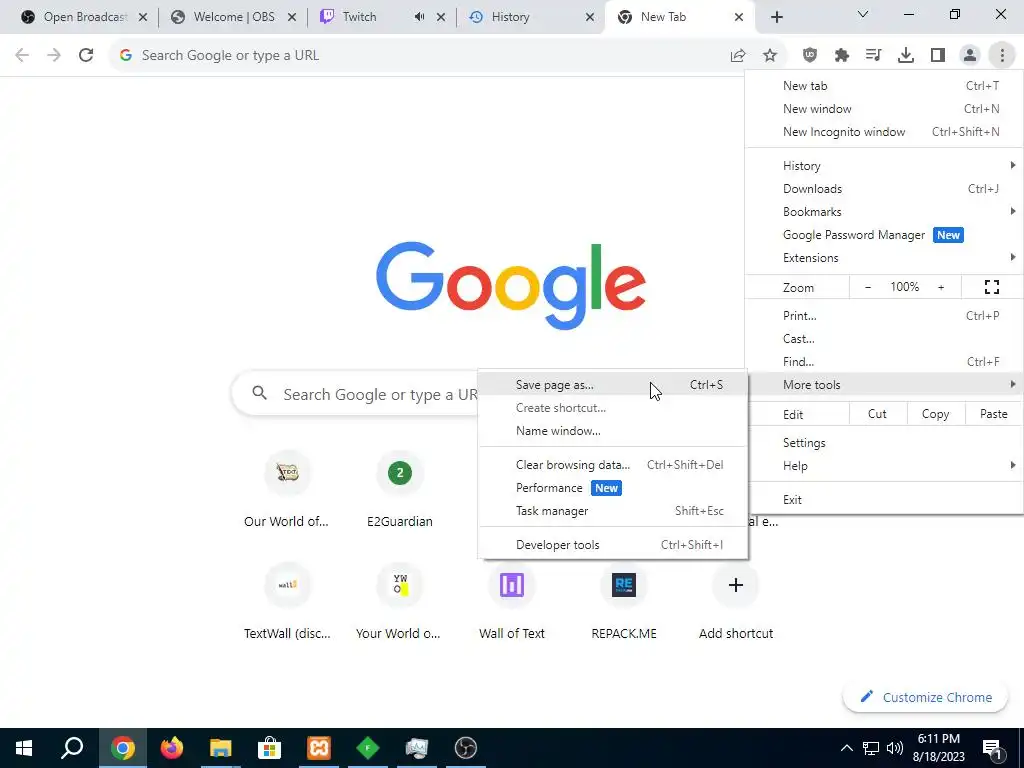
Task: Select Print... from the menu
Action: (884, 315)
